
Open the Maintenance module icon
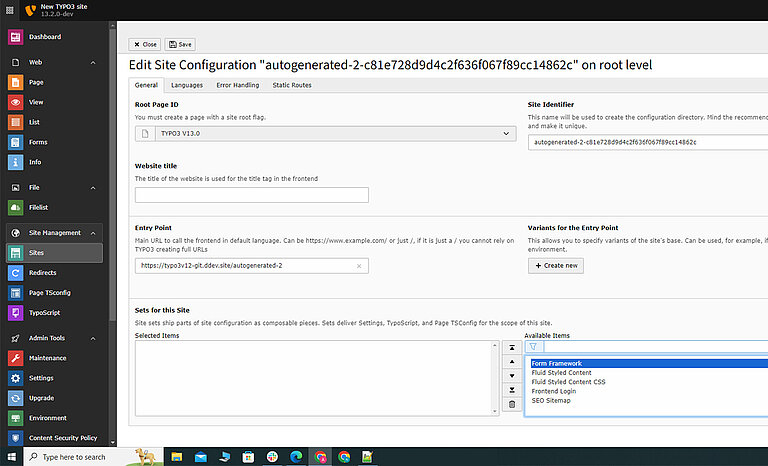(x=15, y=358)
